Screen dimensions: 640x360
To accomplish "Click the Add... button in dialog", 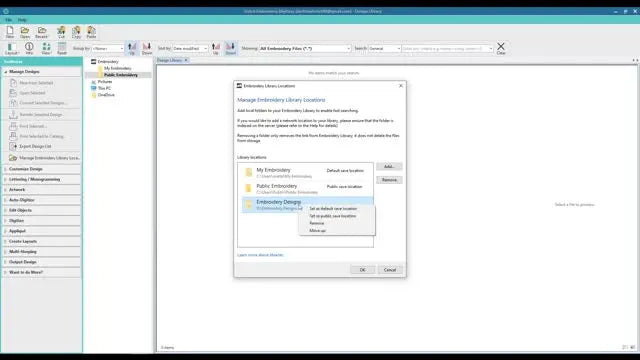I will coord(389,167).
